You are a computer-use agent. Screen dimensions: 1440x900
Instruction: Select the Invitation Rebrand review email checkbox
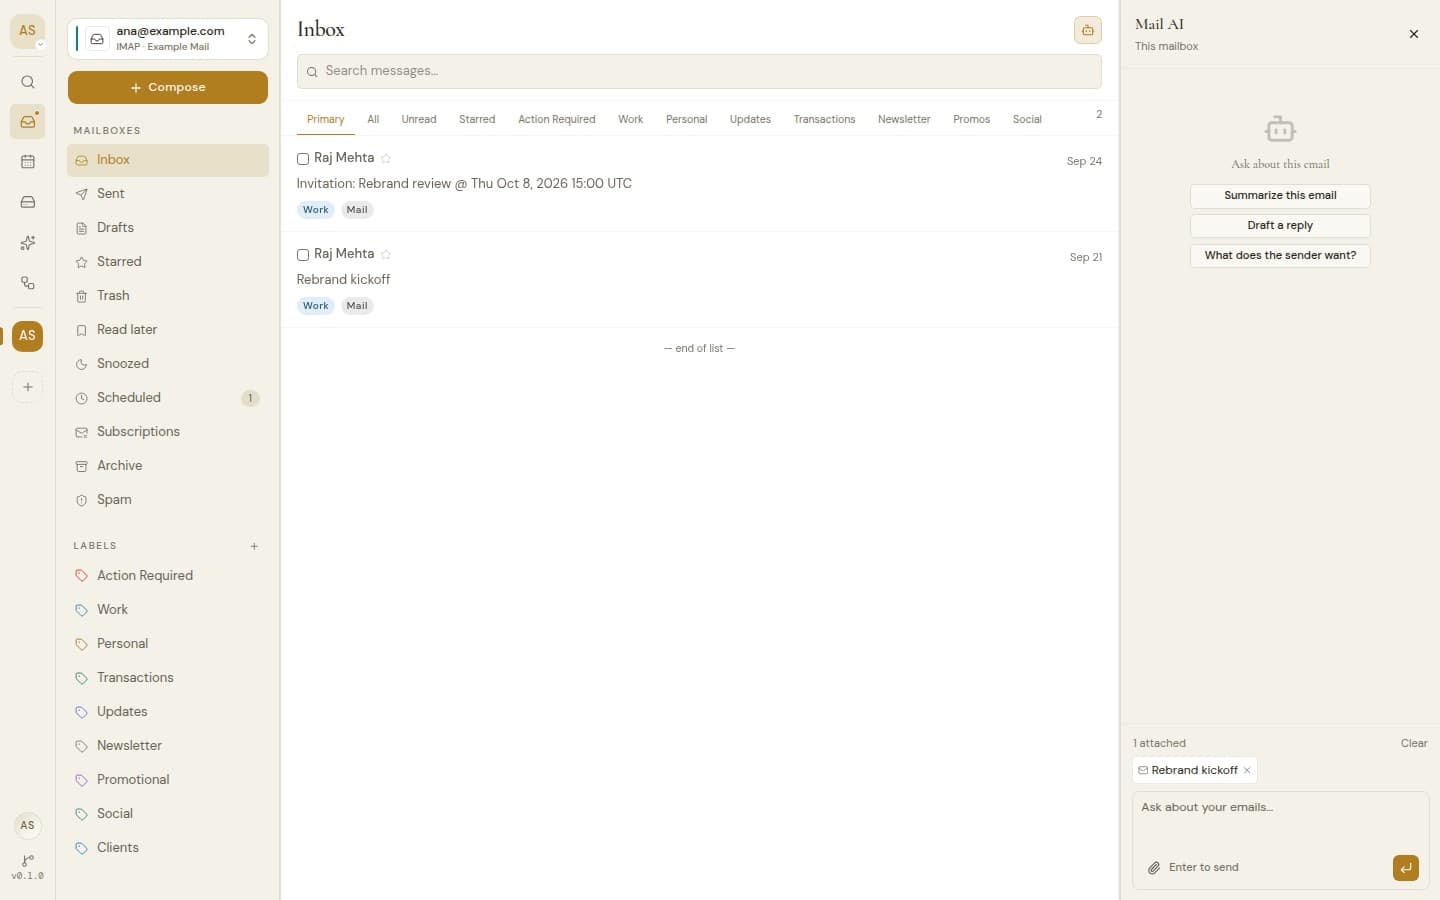coord(303,159)
